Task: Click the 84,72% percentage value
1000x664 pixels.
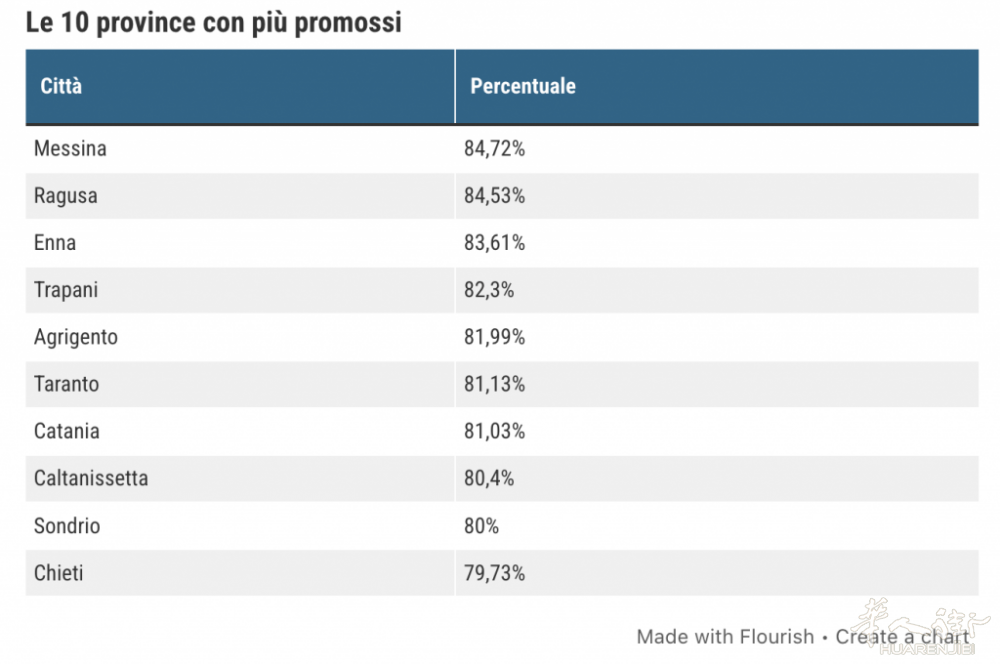Action: [494, 149]
